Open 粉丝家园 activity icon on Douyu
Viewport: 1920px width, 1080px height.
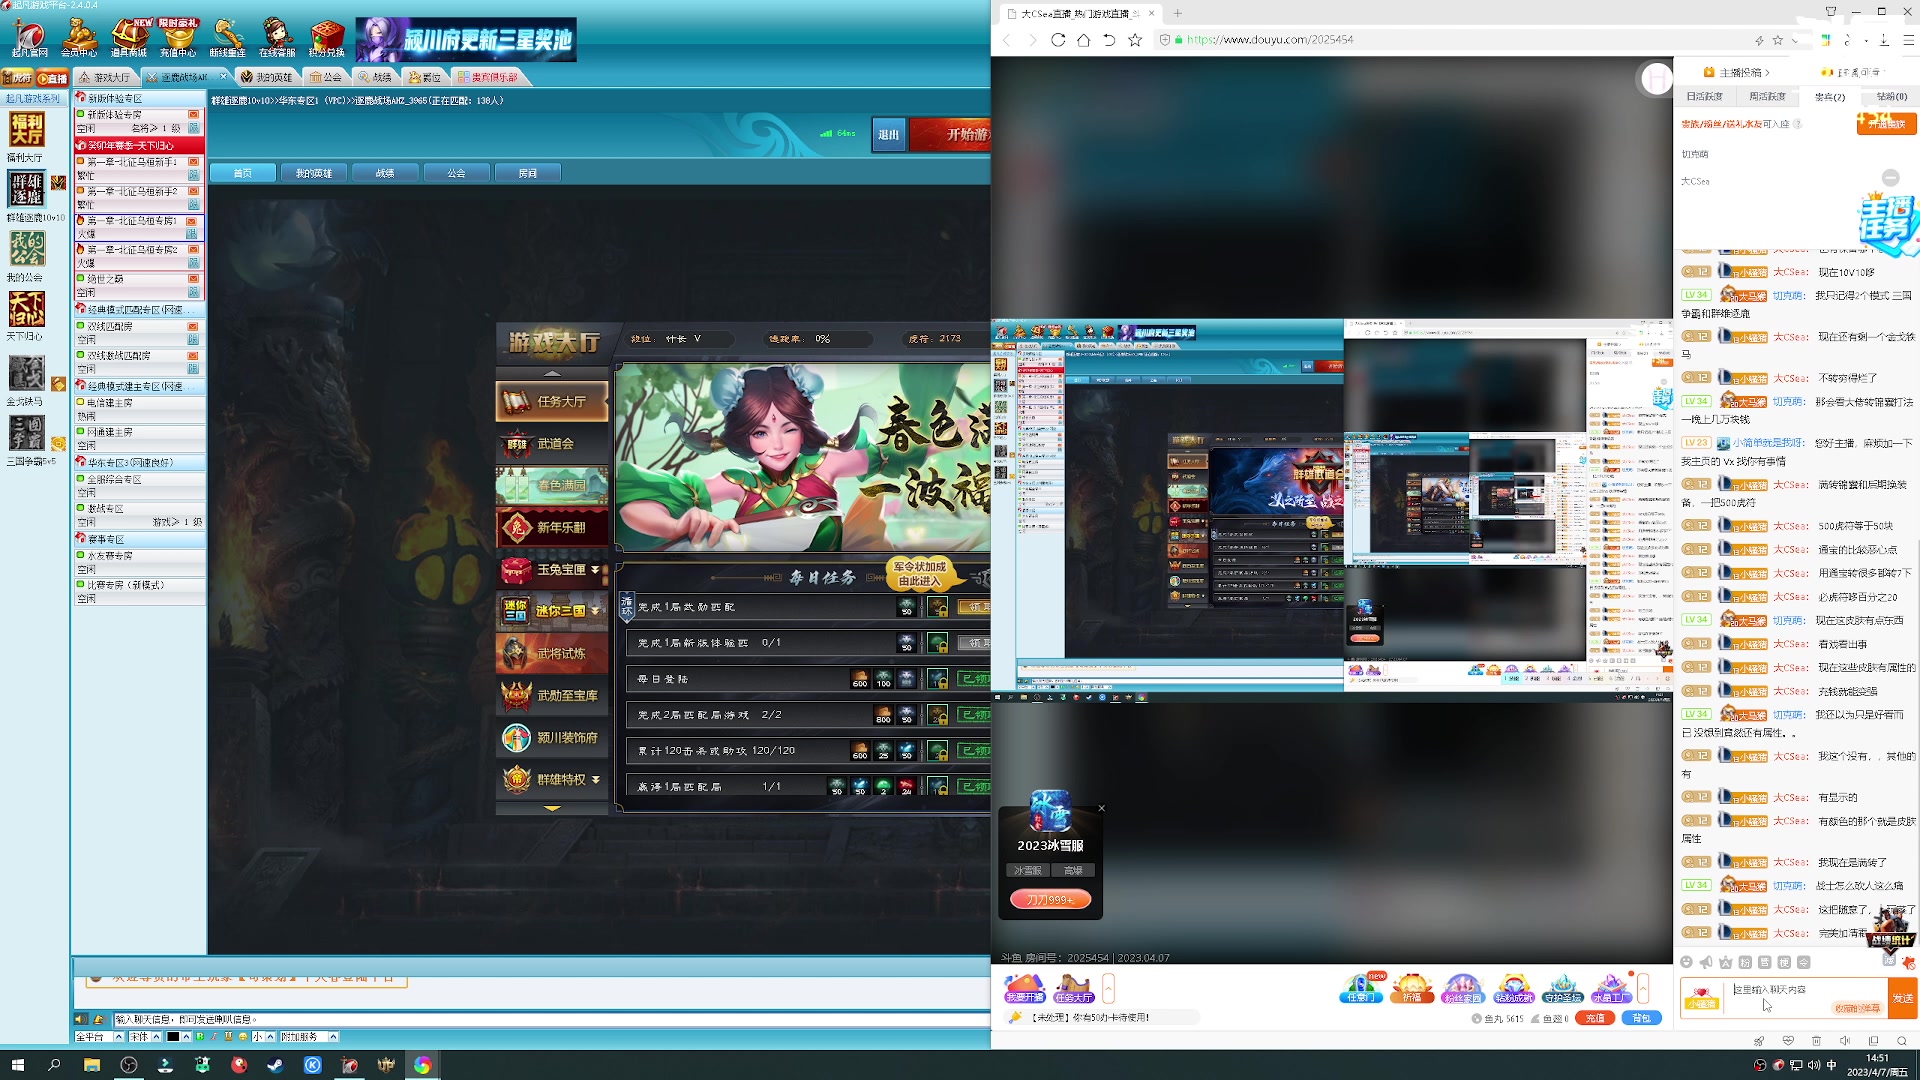1462,988
